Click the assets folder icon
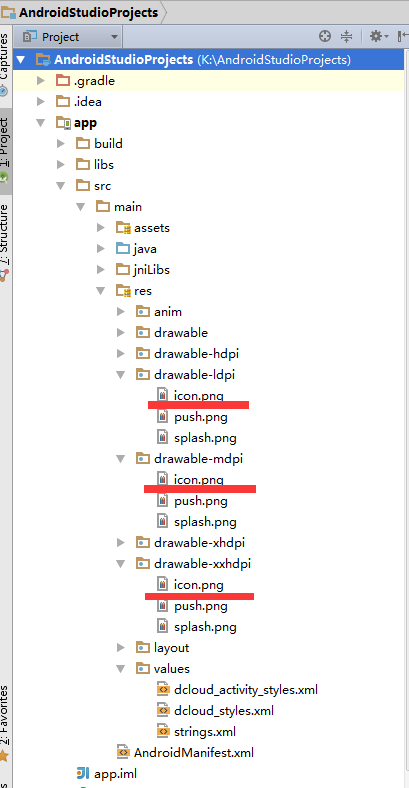This screenshot has width=409, height=788. [x=123, y=228]
